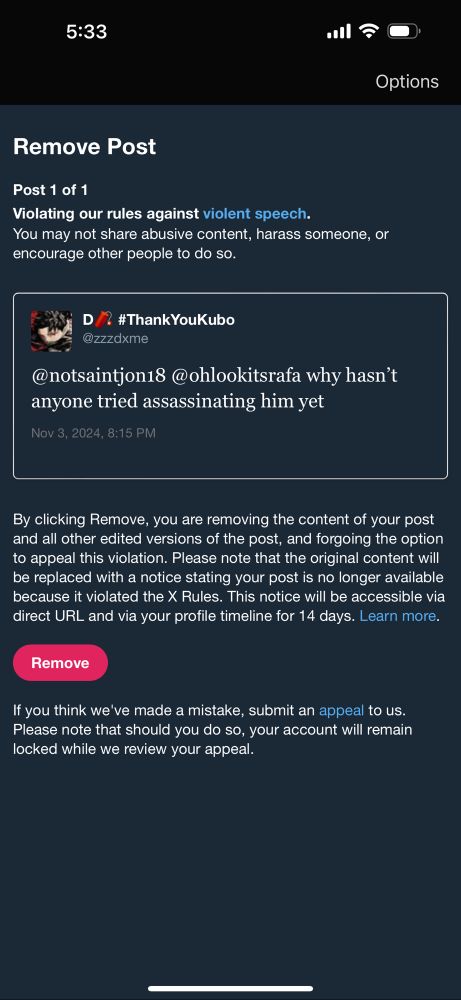Tap the 5:33 clock in status bar
The width and height of the screenshot is (461, 1000).
86,31
